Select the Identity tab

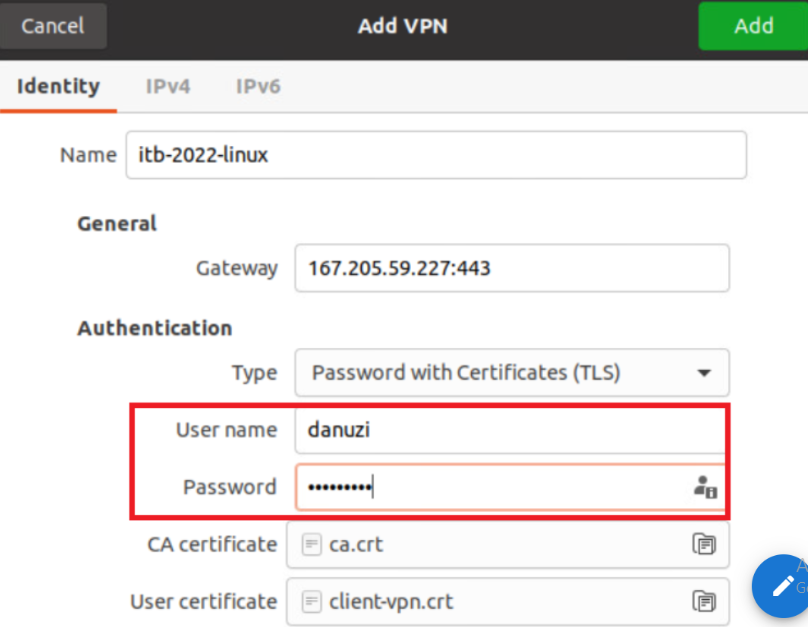[x=59, y=86]
